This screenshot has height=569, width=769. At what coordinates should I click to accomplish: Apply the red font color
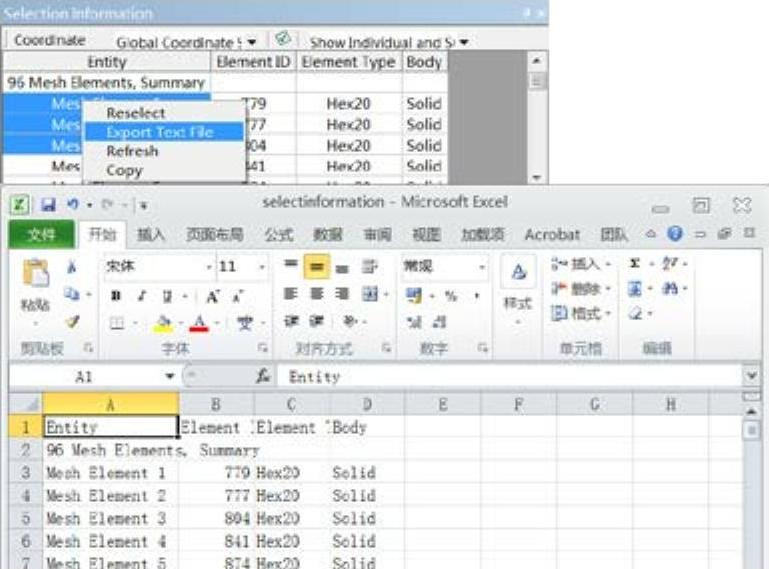click(199, 324)
